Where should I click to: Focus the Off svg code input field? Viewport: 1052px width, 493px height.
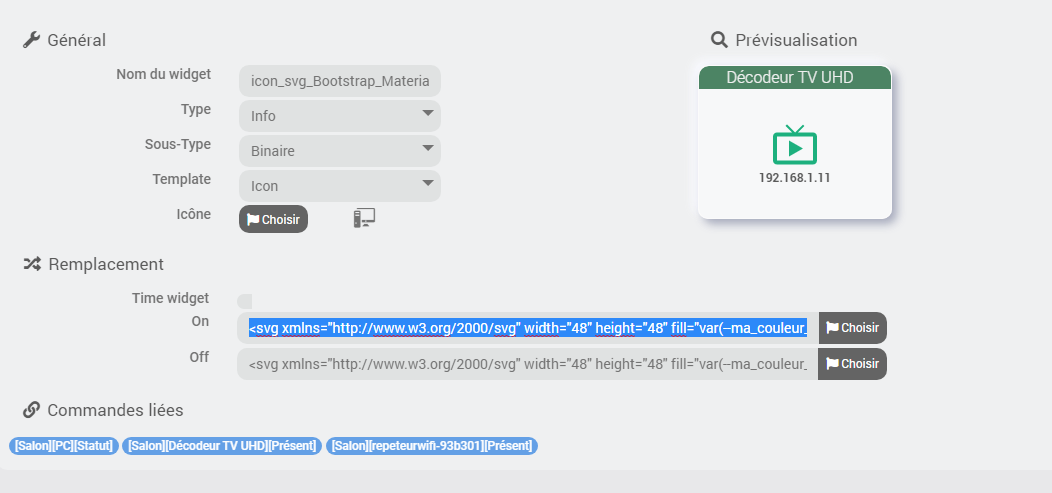[528, 364]
